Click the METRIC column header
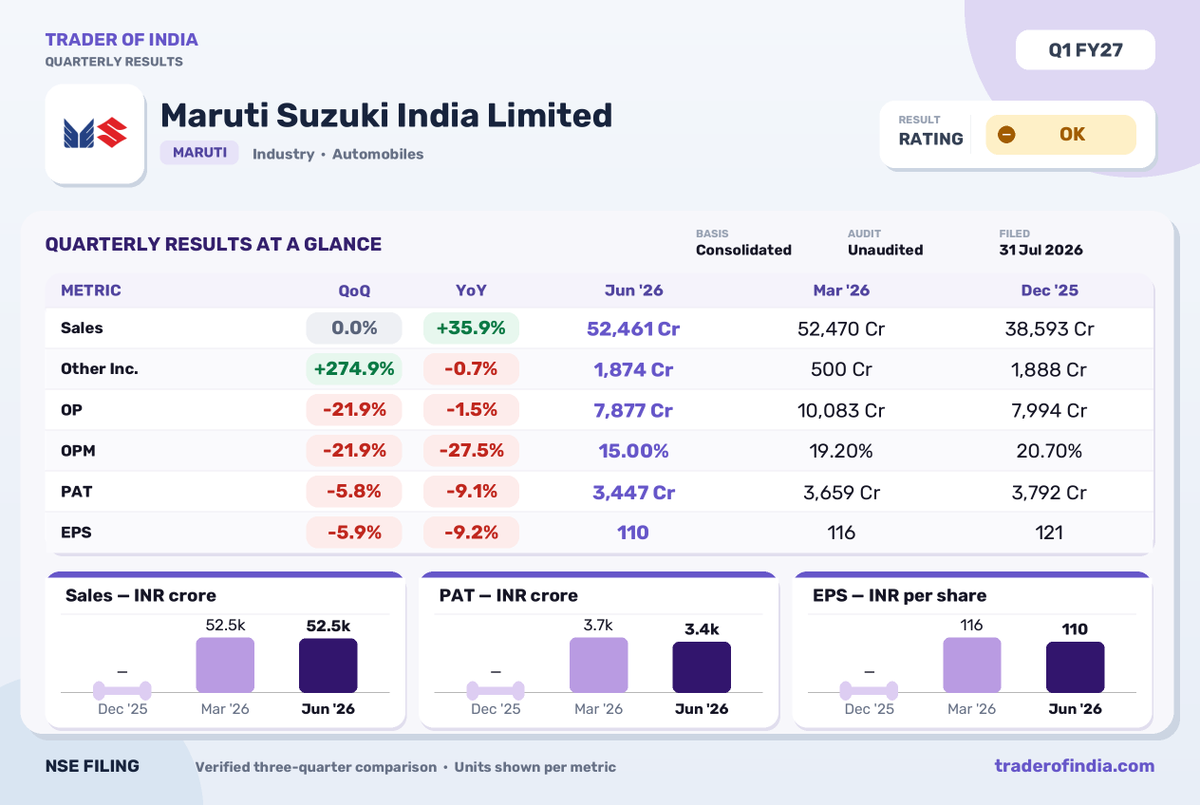This screenshot has width=1200, height=805. coord(91,291)
